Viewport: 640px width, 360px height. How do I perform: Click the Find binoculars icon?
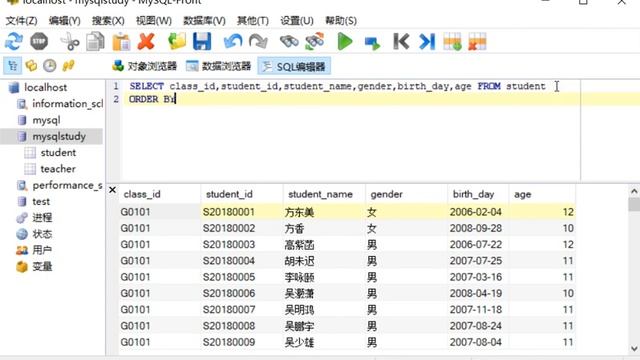point(289,42)
